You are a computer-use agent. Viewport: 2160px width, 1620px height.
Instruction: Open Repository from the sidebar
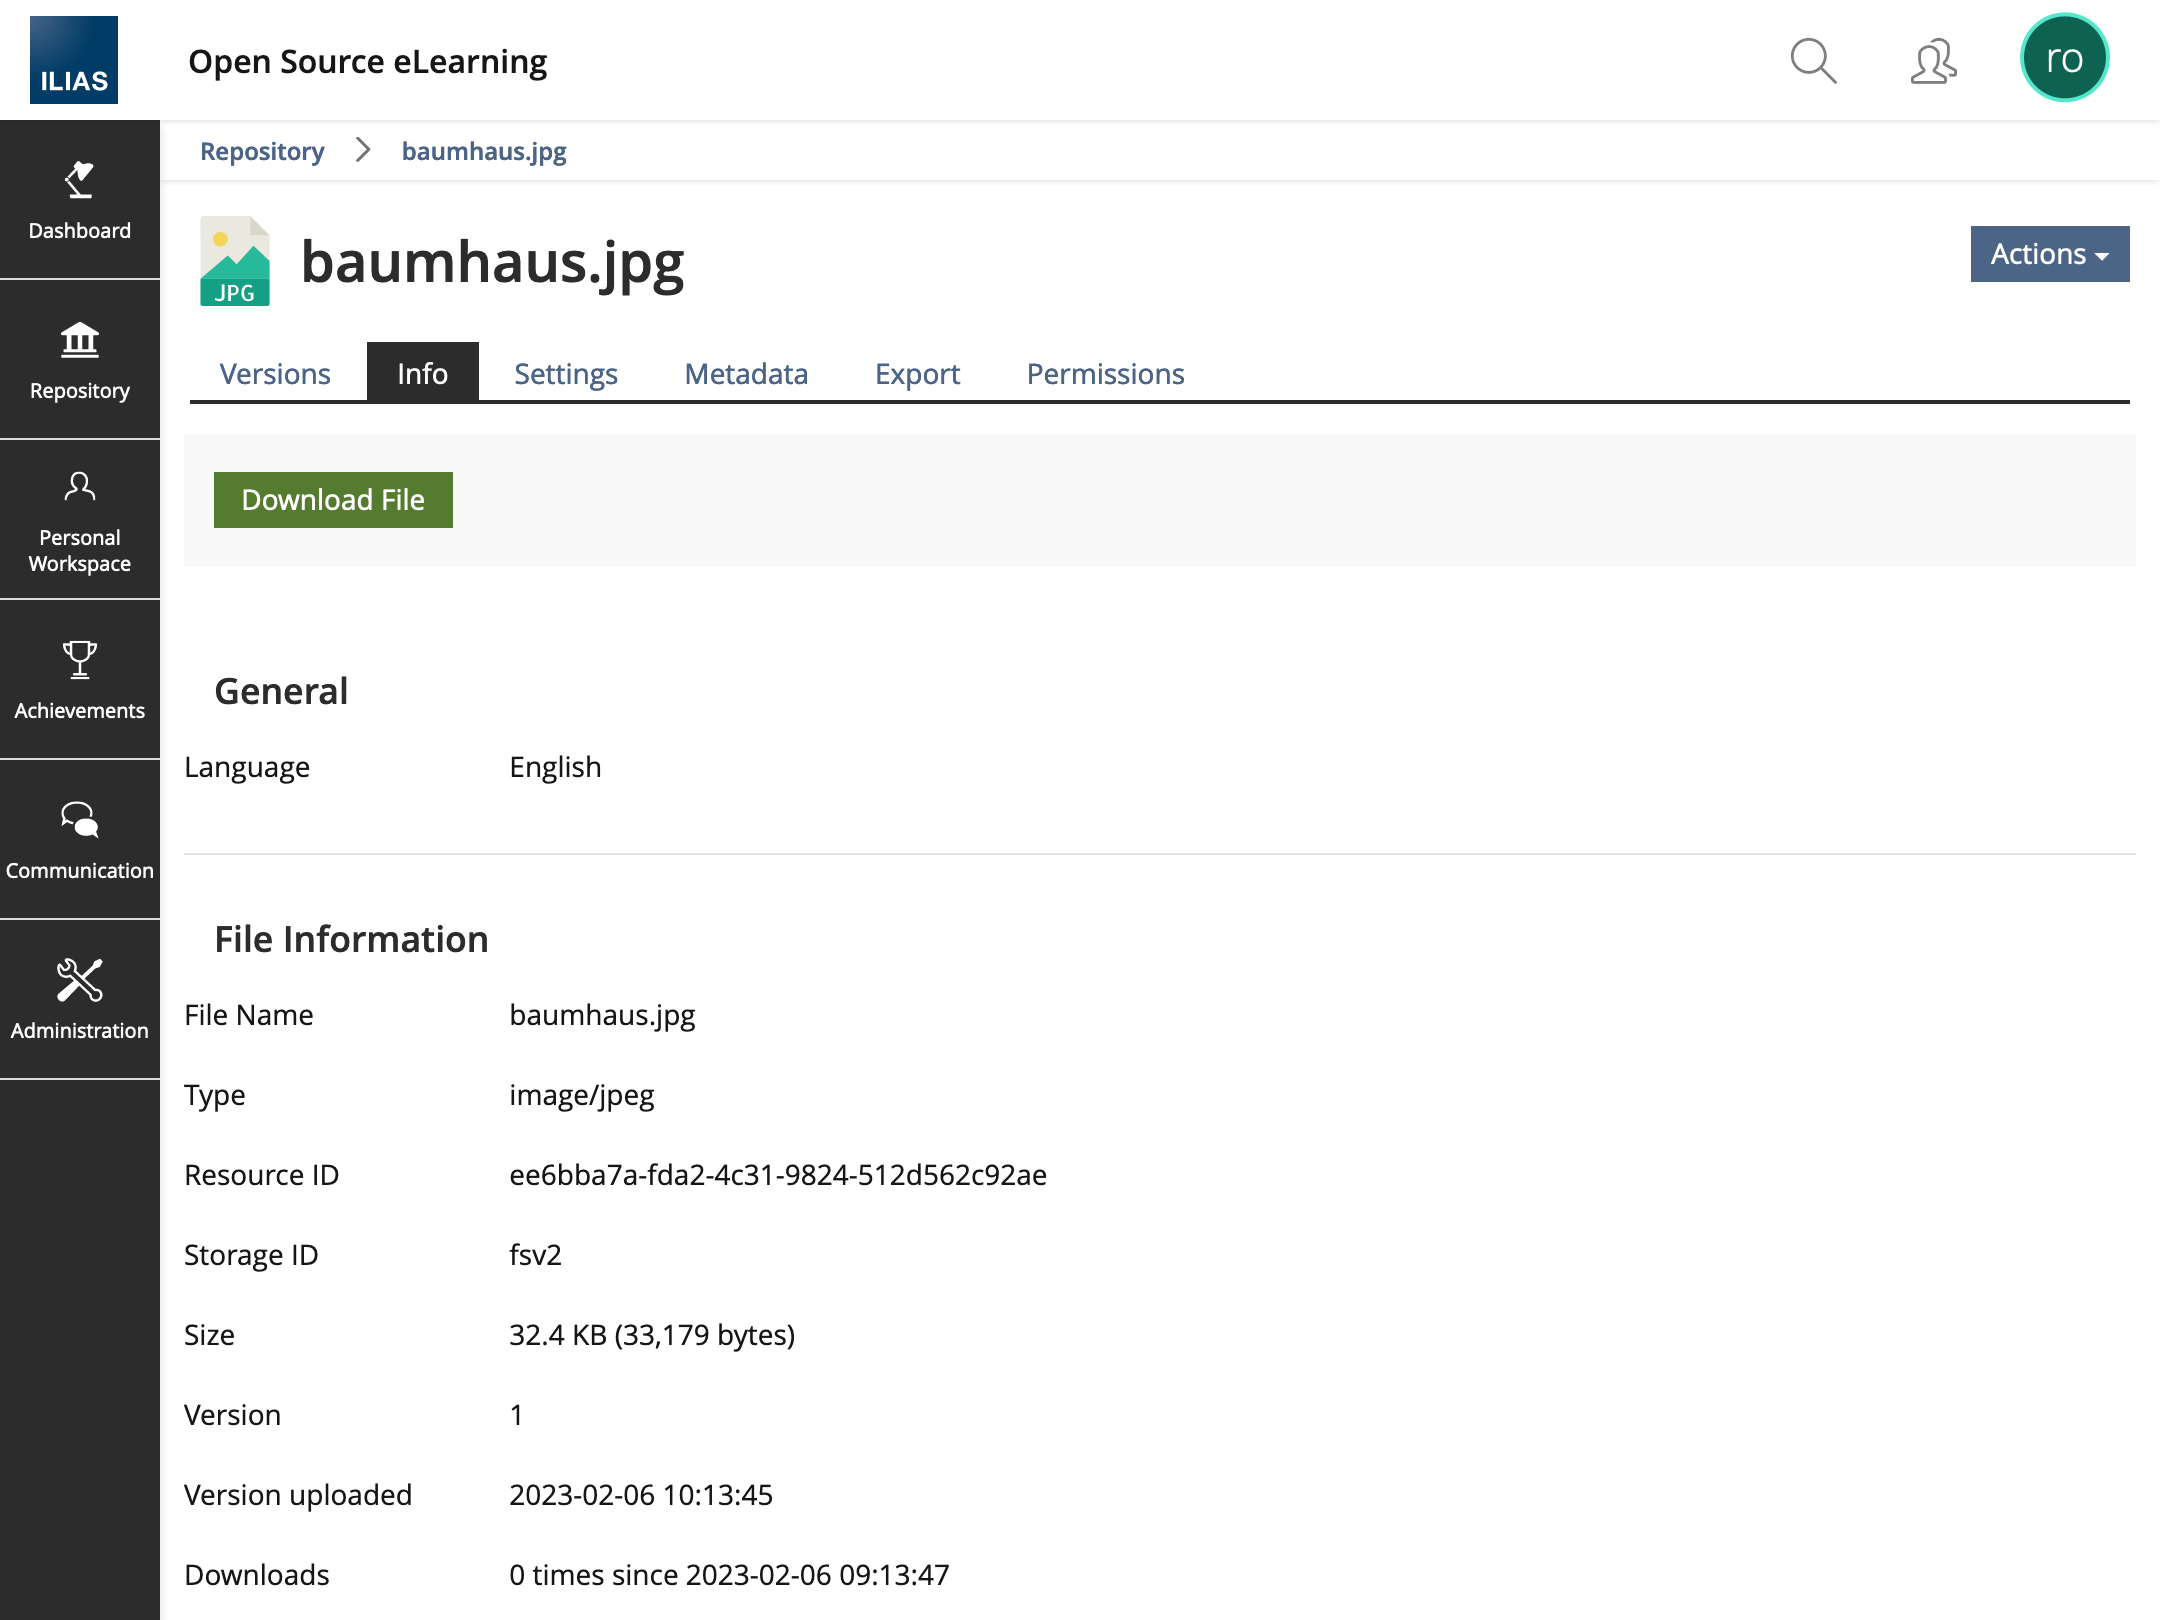80,360
